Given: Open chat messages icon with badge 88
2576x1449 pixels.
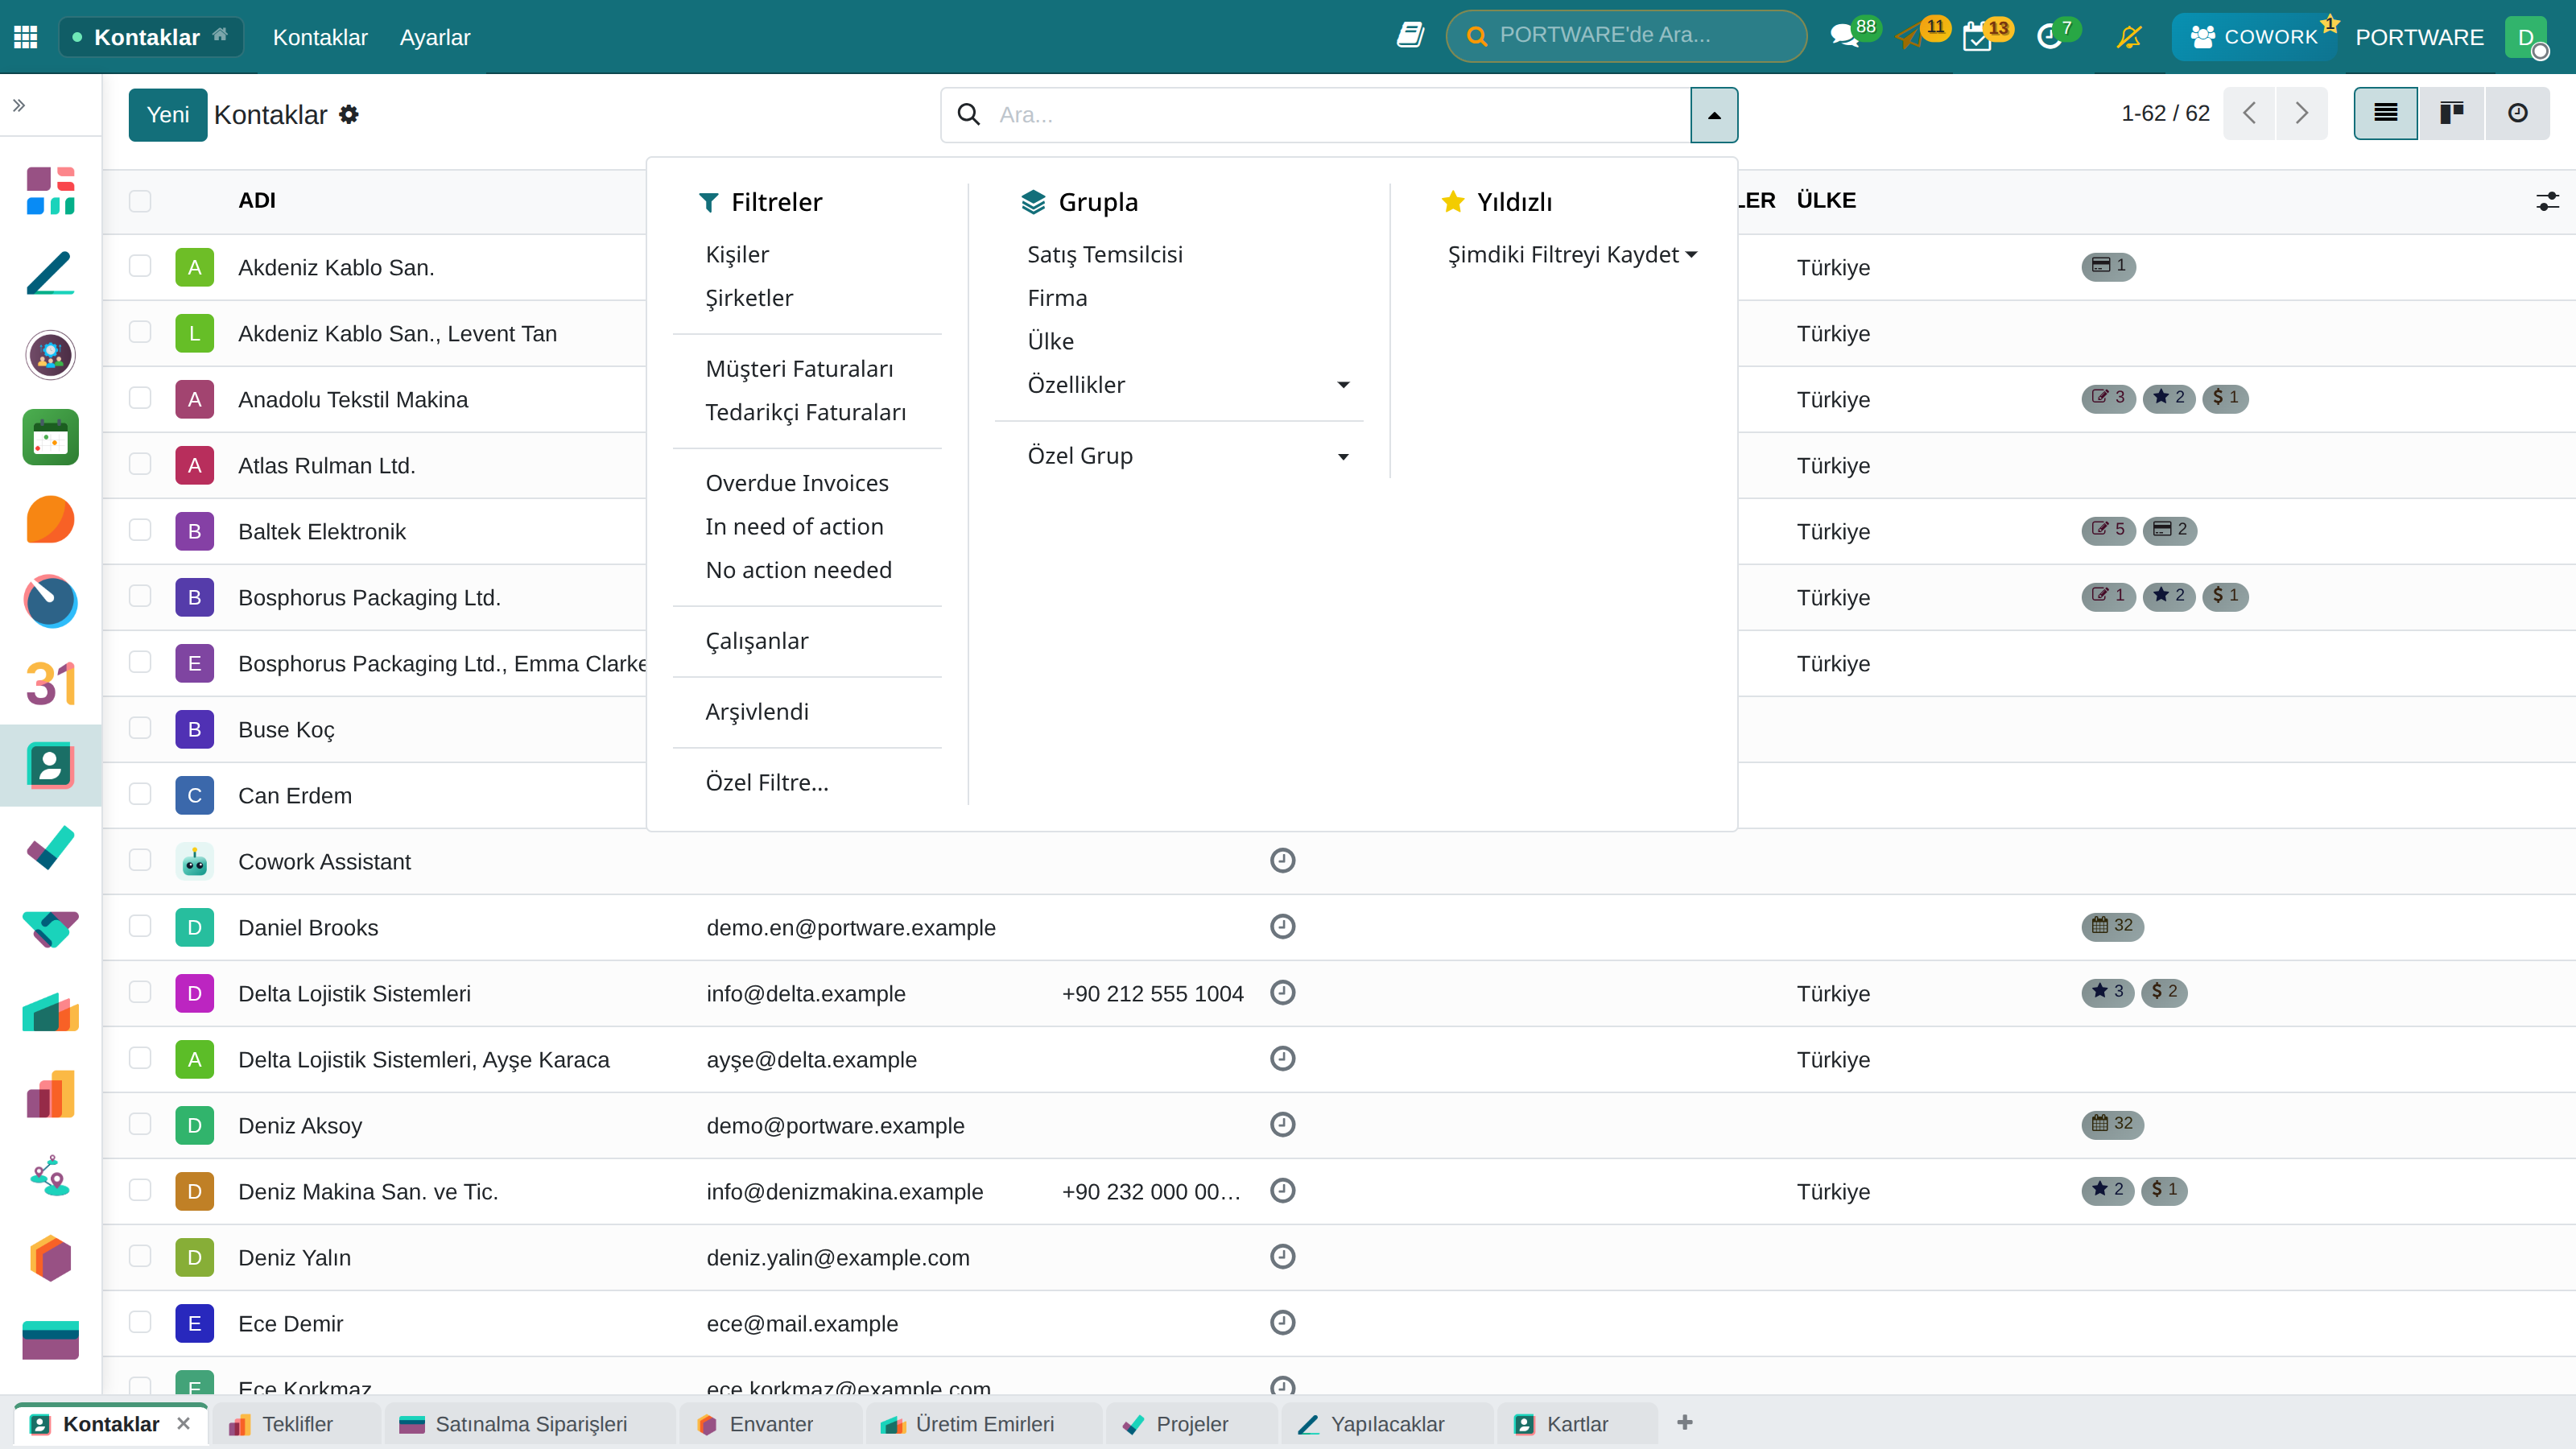Looking at the screenshot, I should pos(1845,37).
